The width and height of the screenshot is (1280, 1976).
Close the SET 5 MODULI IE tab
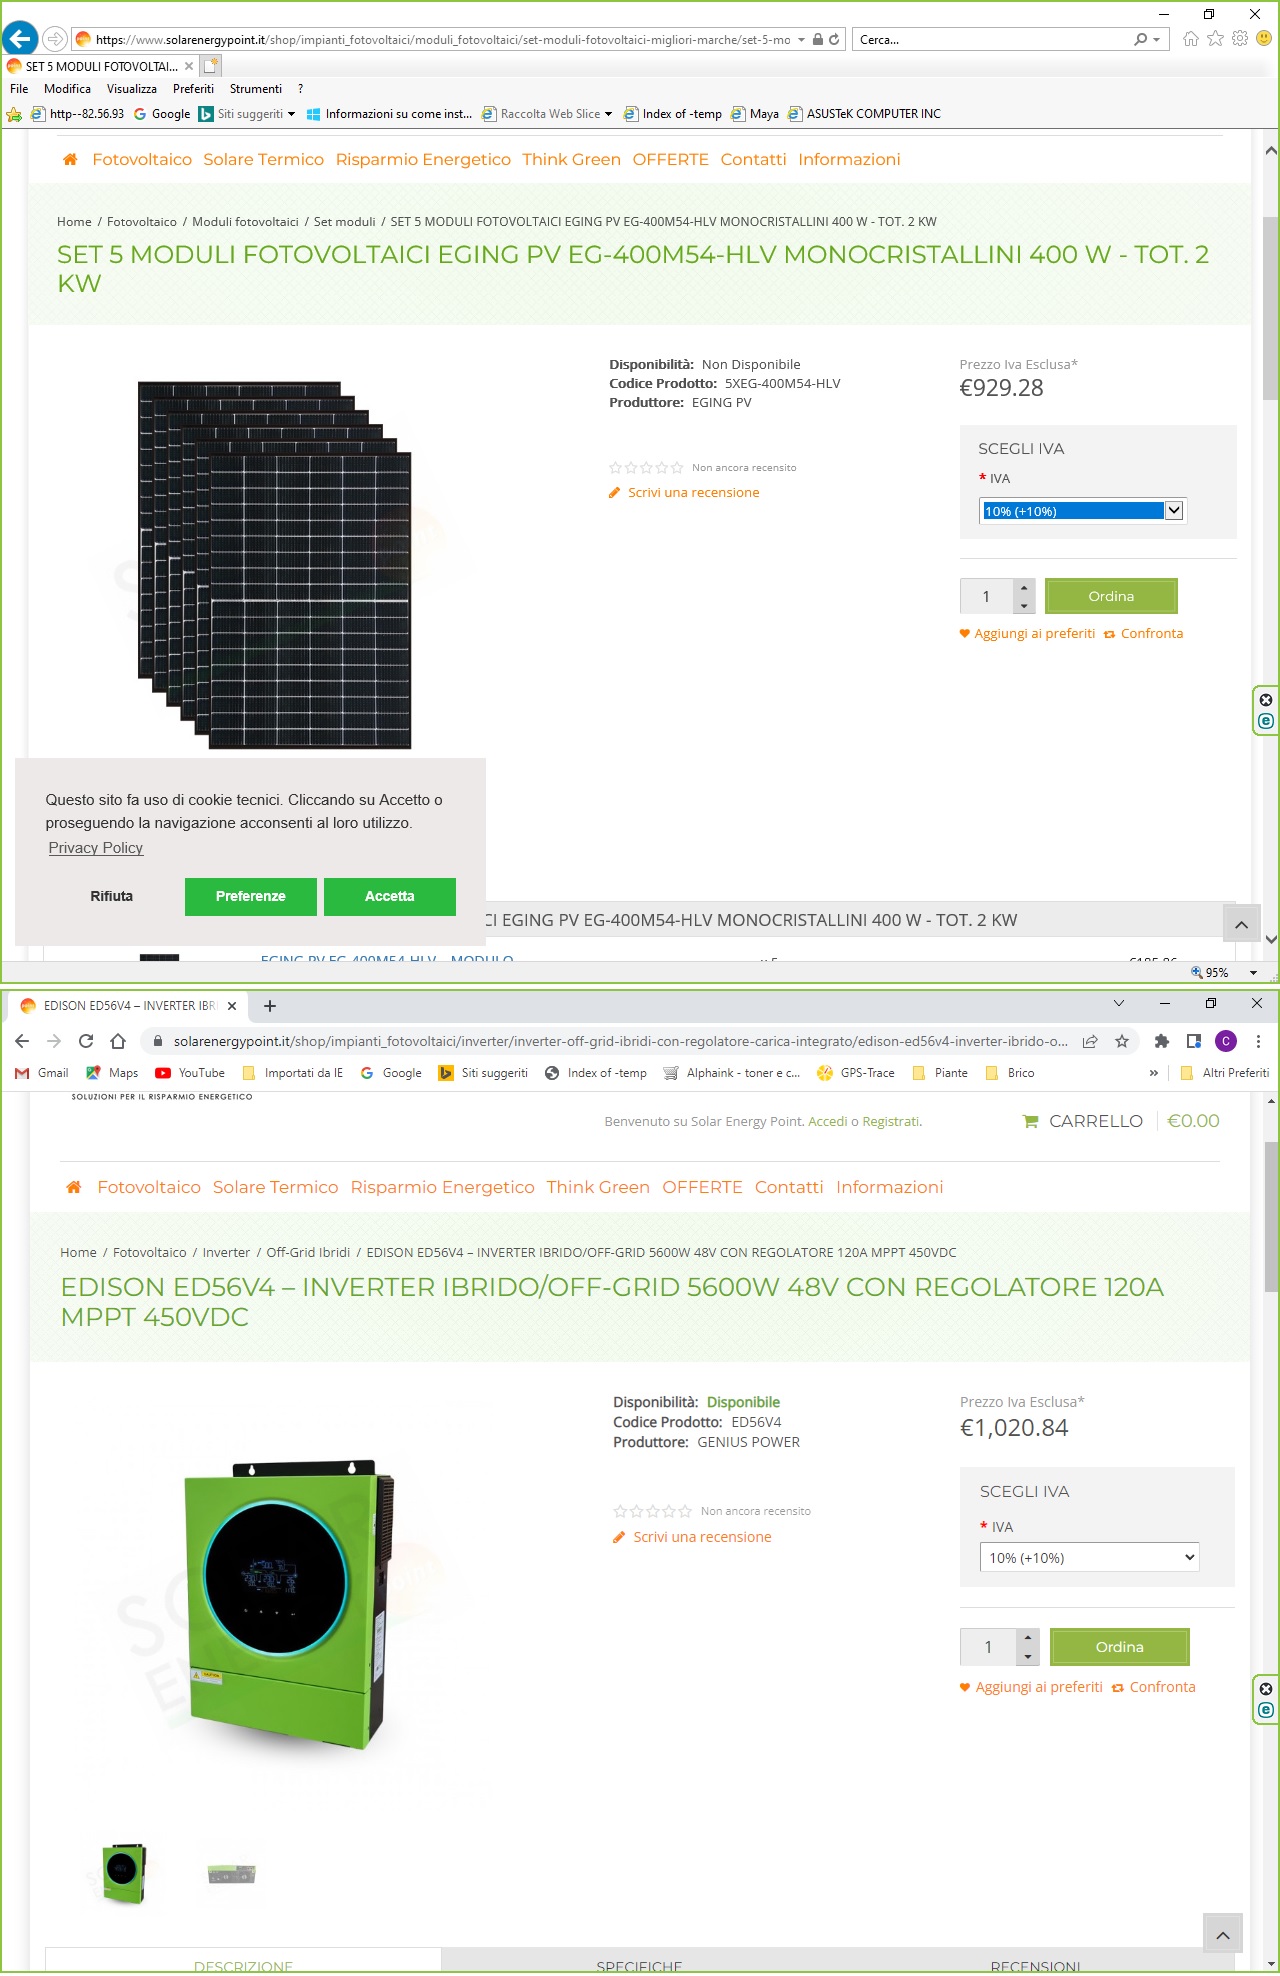189,66
